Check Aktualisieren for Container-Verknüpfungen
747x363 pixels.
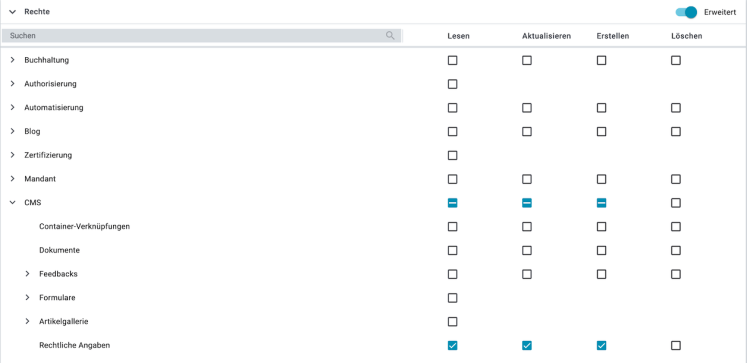tap(527, 227)
